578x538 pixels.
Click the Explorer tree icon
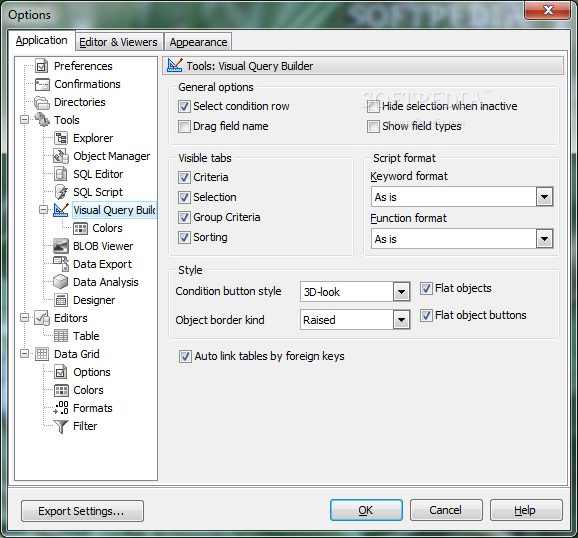coord(61,138)
